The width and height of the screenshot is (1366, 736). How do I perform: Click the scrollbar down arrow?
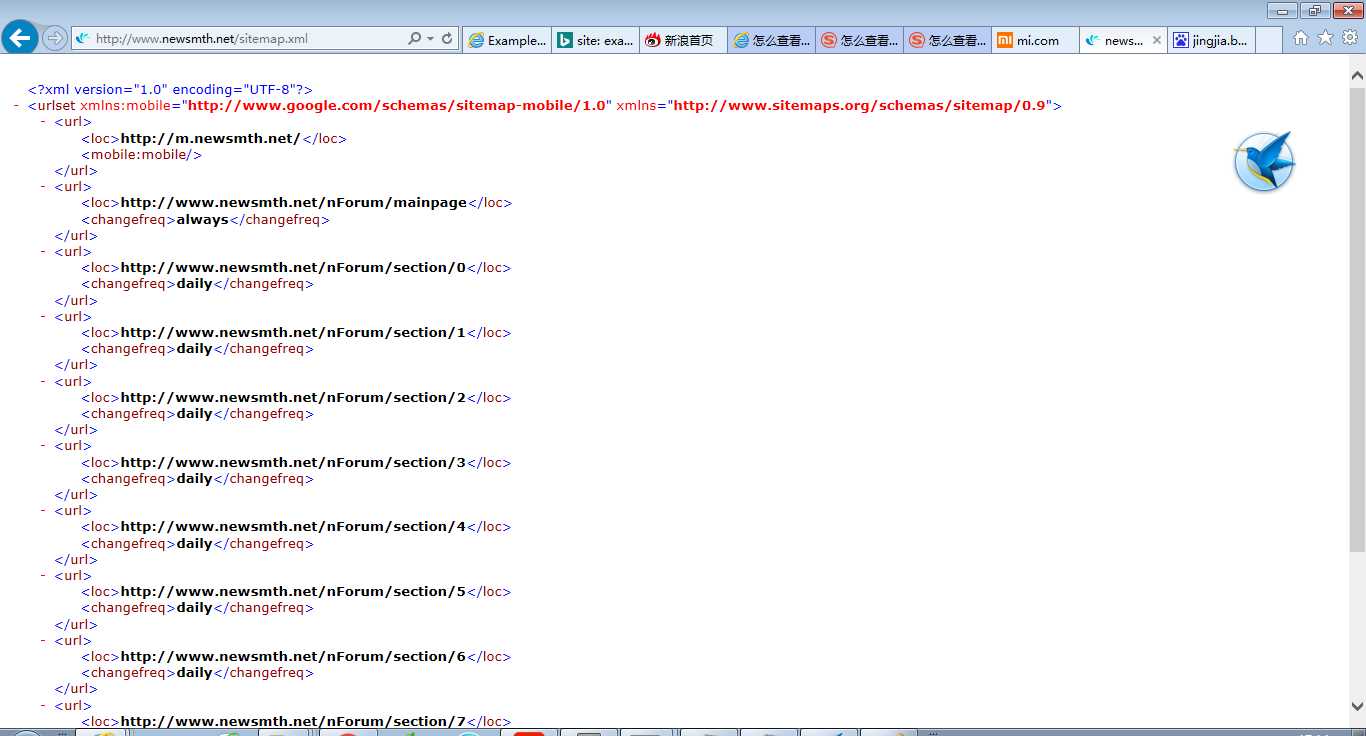pos(1357,704)
